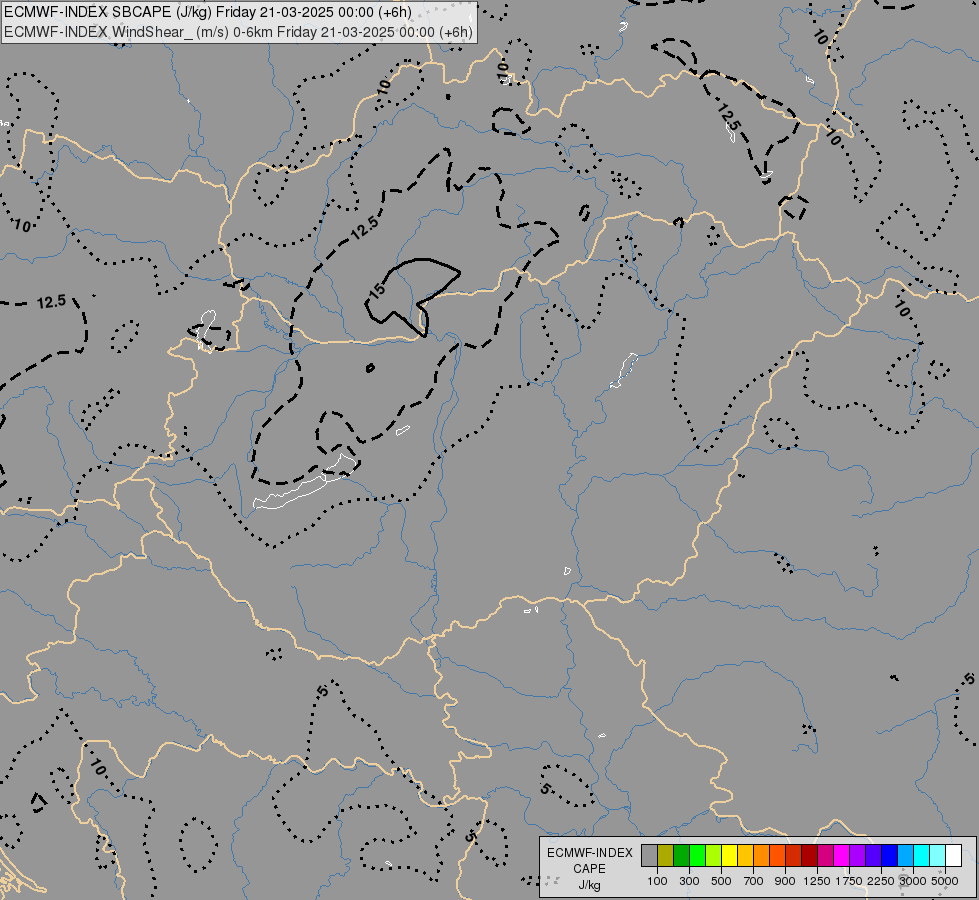
Task: Click the pure yellow legend swatch
Action: pyautogui.click(x=729, y=855)
